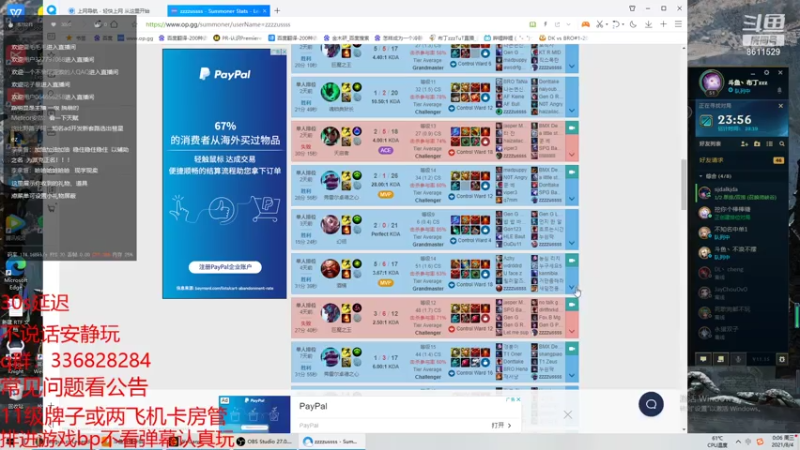Toggle voice mute icon beside summoner name
Viewport: 800px width, 450px height.
(779, 90)
